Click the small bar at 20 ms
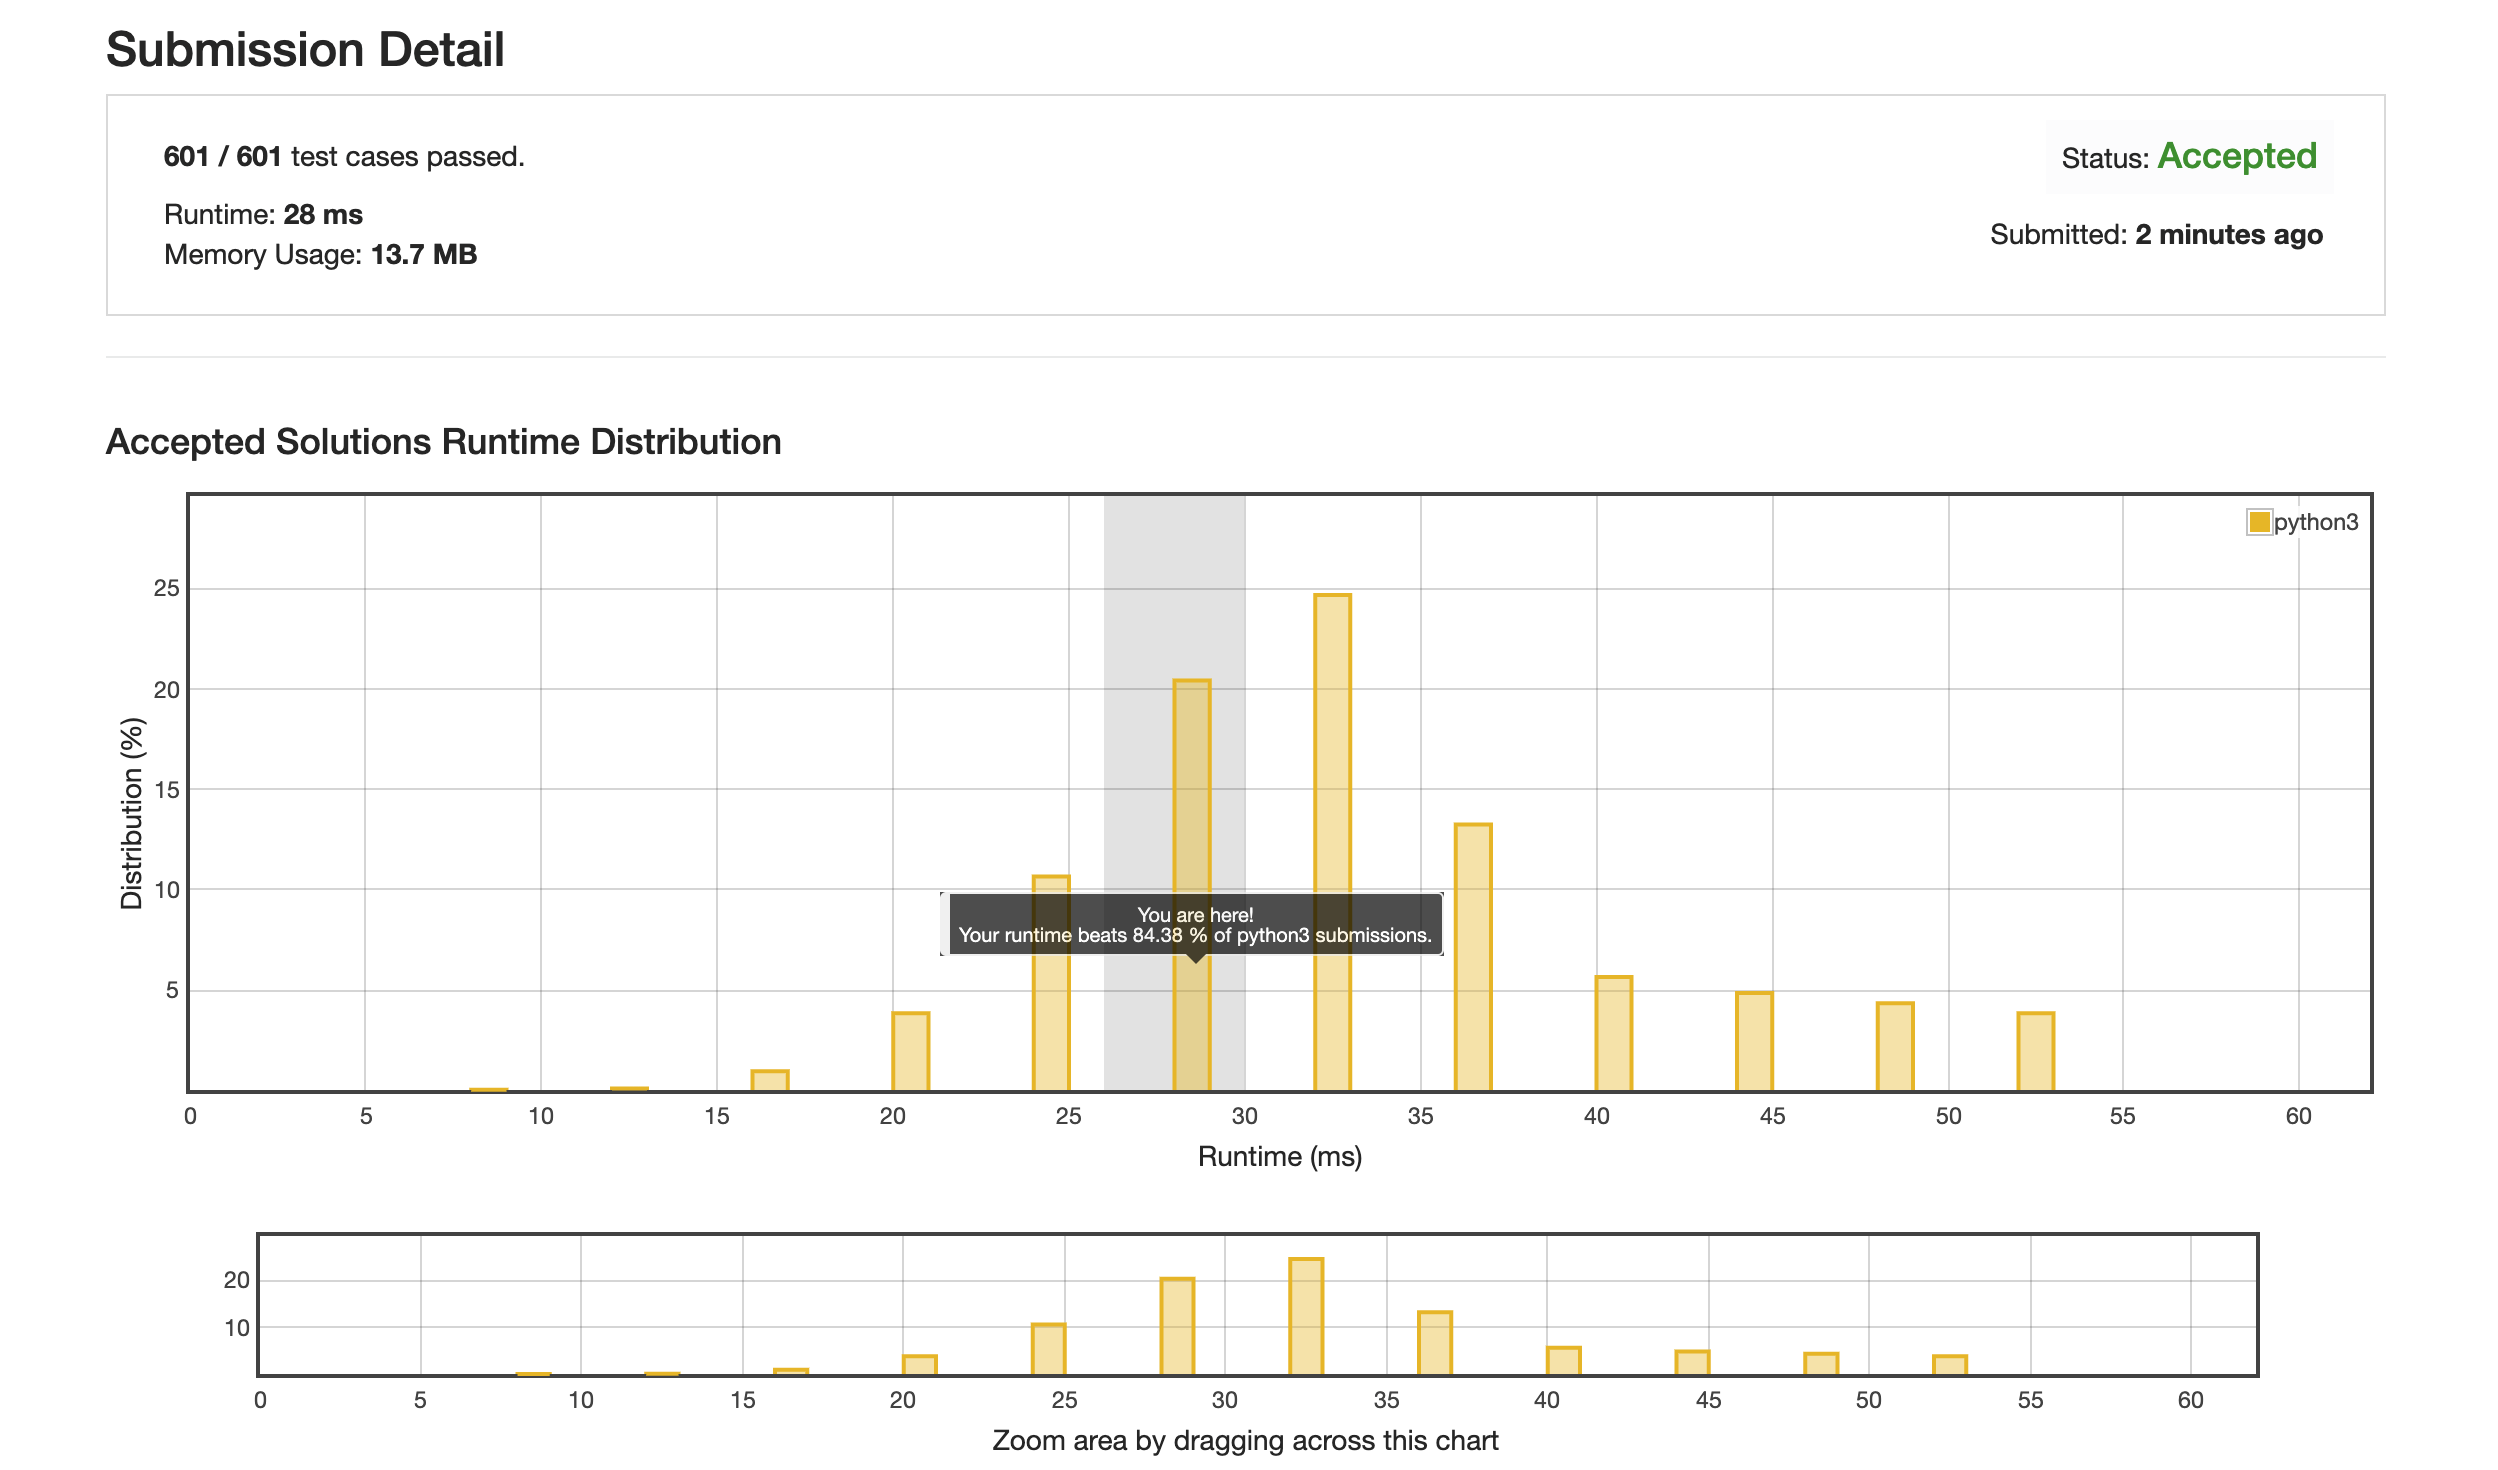This screenshot has height=1470, width=2498. coord(910,1050)
